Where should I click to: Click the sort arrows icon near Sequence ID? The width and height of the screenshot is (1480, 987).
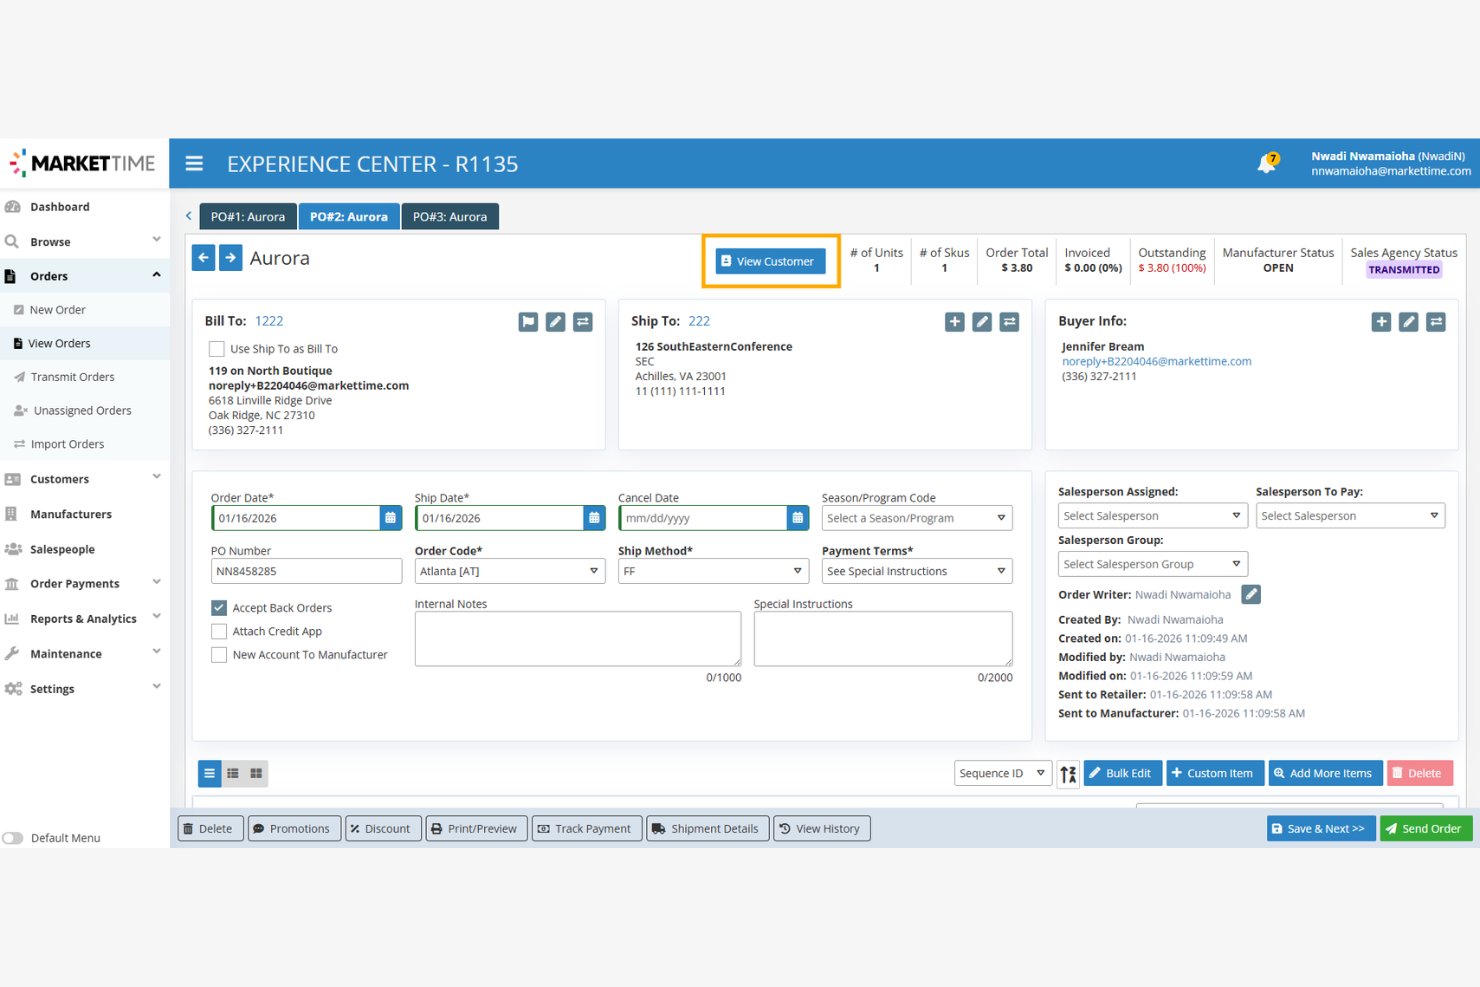pyautogui.click(x=1068, y=773)
